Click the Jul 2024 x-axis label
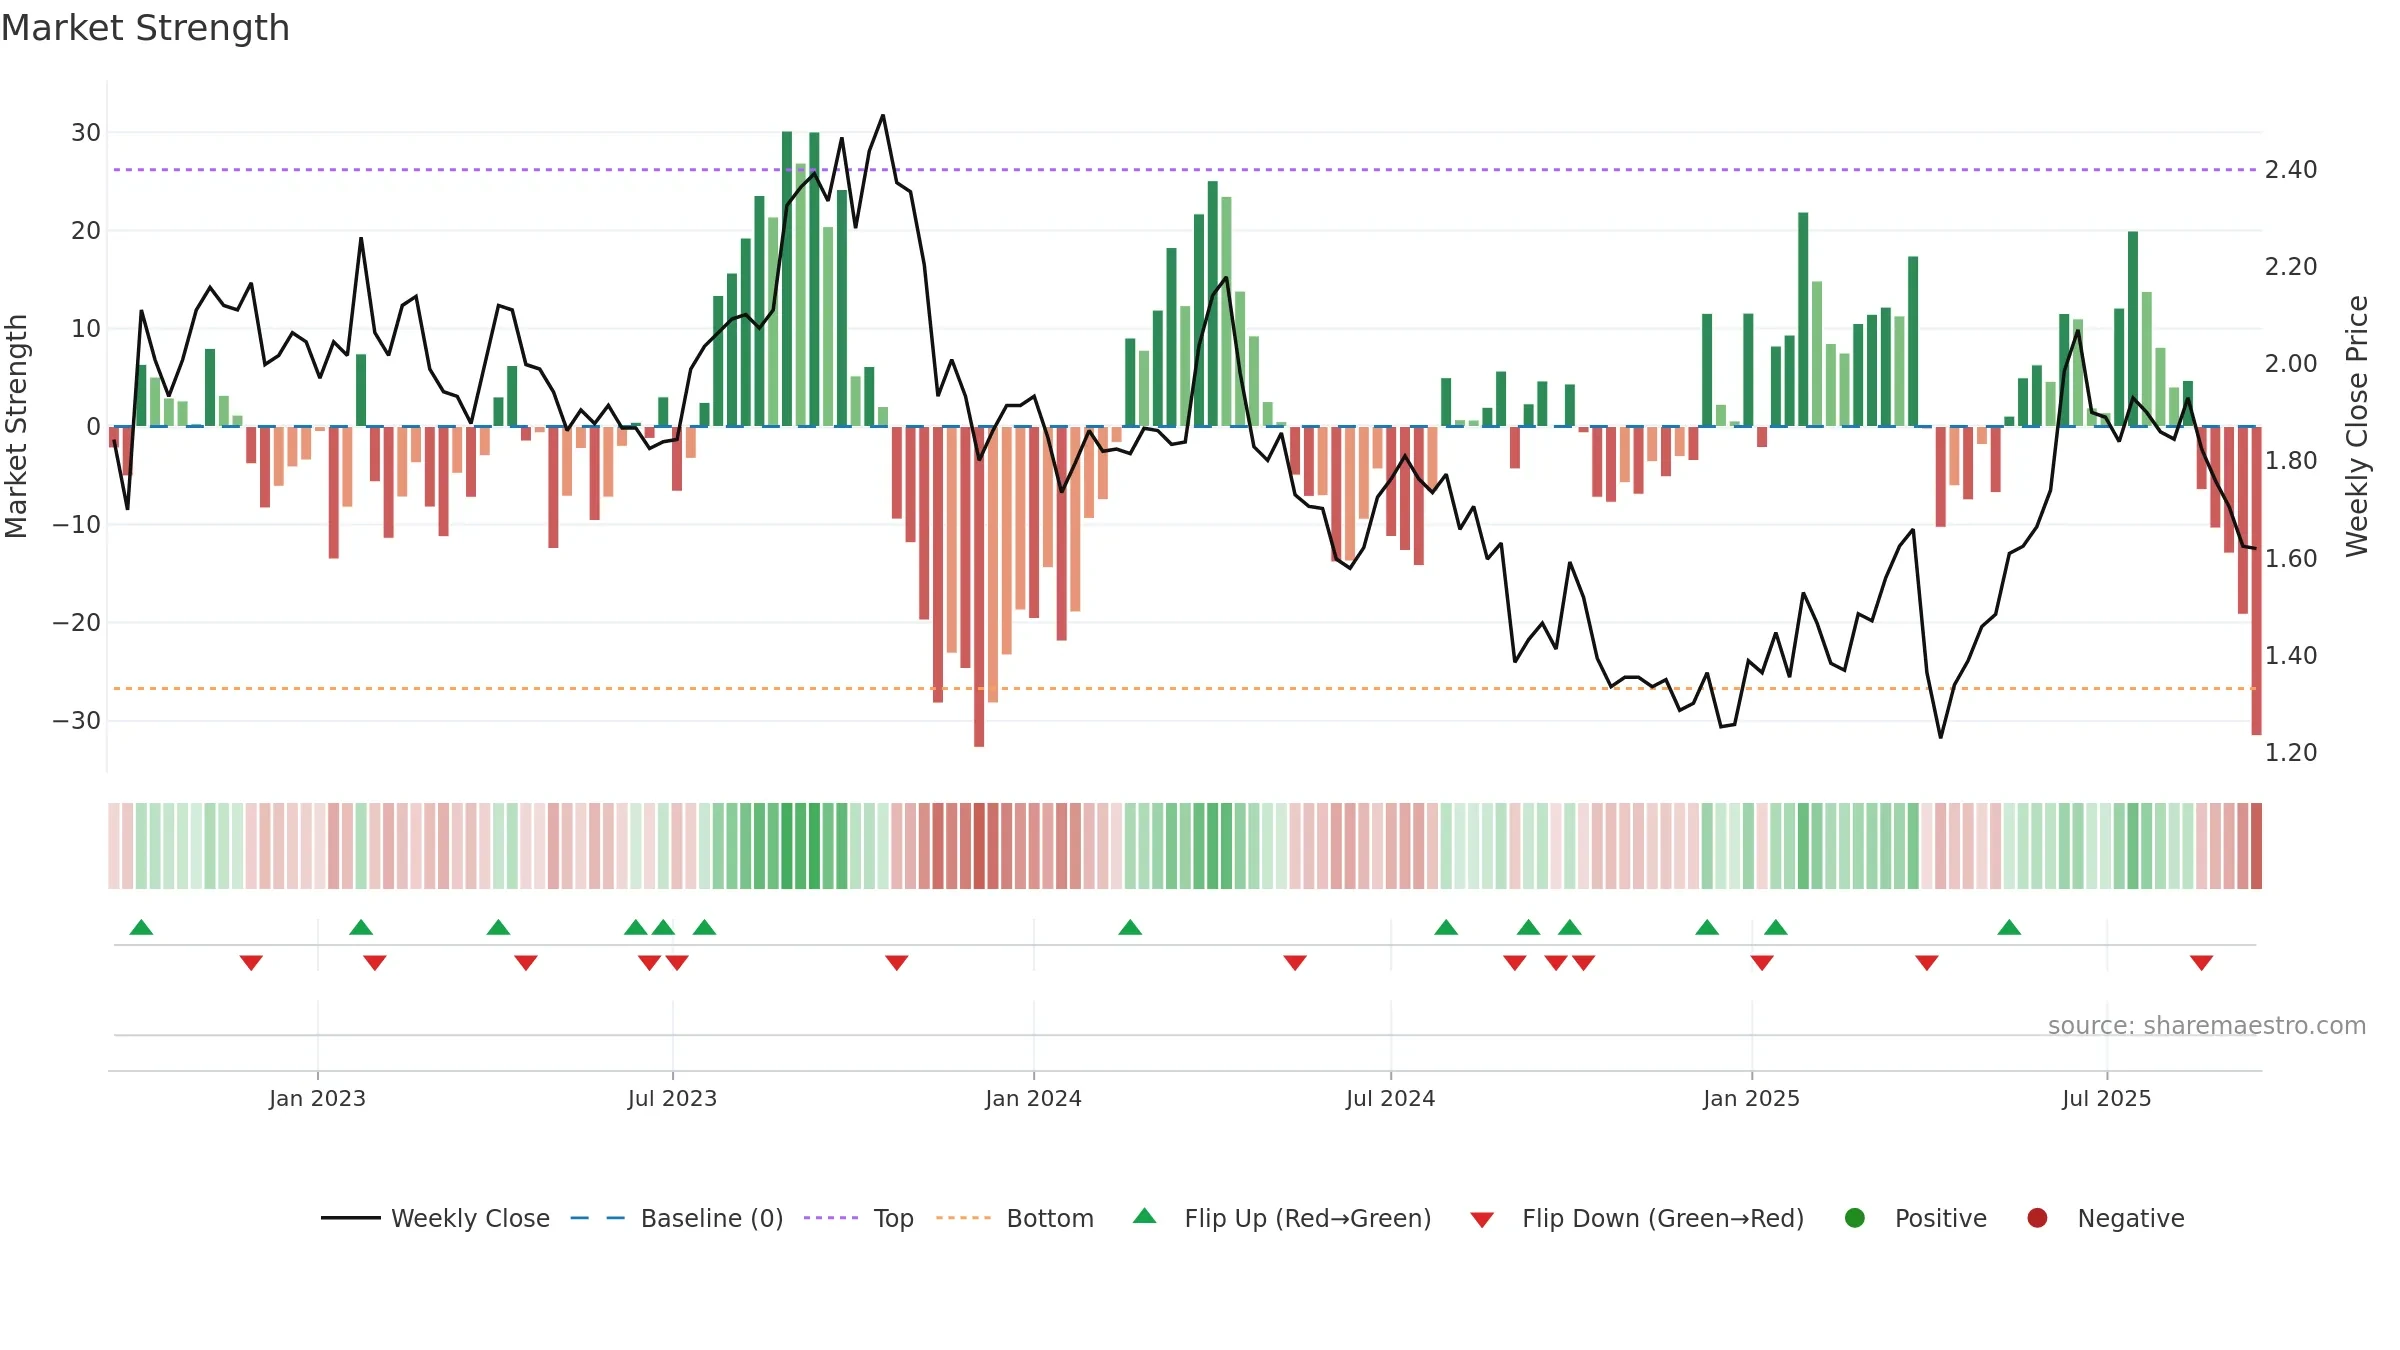The width and height of the screenshot is (2400, 1350). (1390, 1098)
